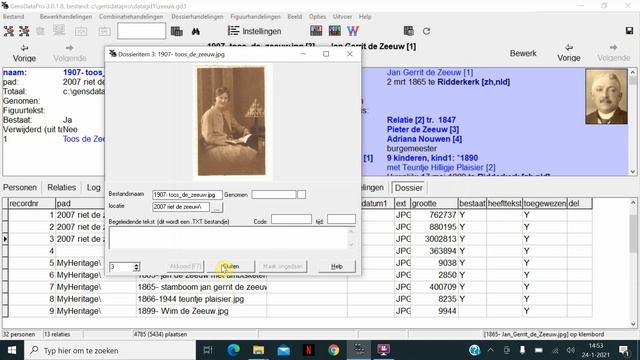Open File Explorer from taskbar
Screen dimensions: 640x360
(x=258, y=350)
